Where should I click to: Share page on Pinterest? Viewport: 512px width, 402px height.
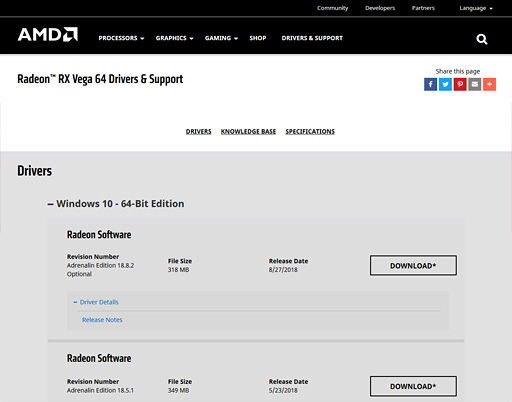point(460,84)
